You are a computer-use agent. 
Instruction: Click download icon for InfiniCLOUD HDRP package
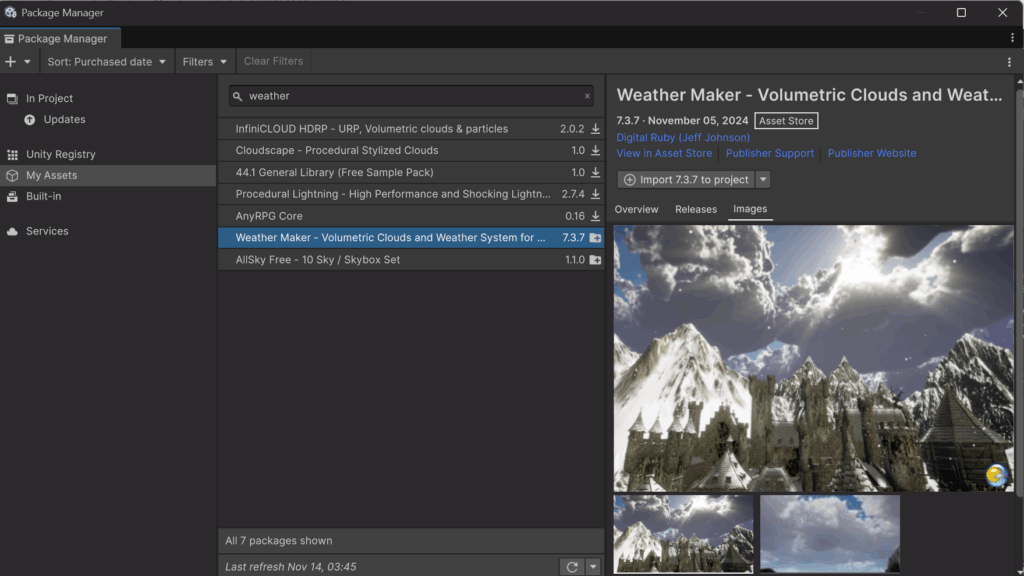(595, 129)
